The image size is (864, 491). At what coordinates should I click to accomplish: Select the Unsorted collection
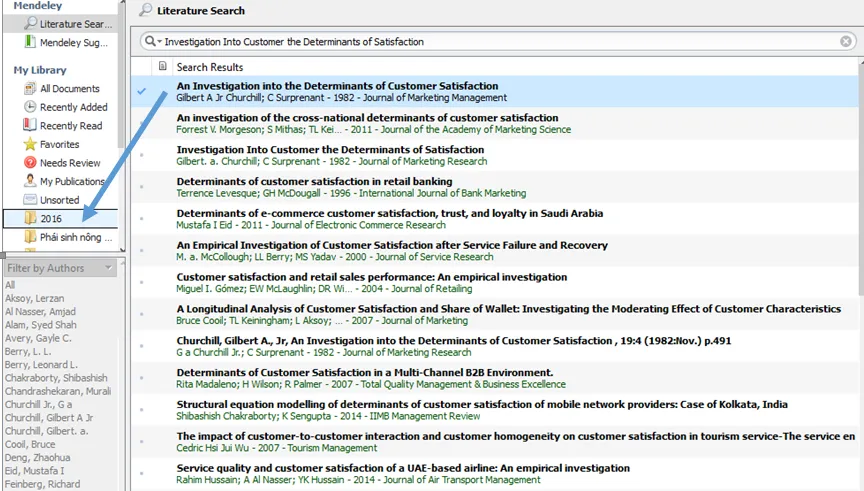coord(61,200)
